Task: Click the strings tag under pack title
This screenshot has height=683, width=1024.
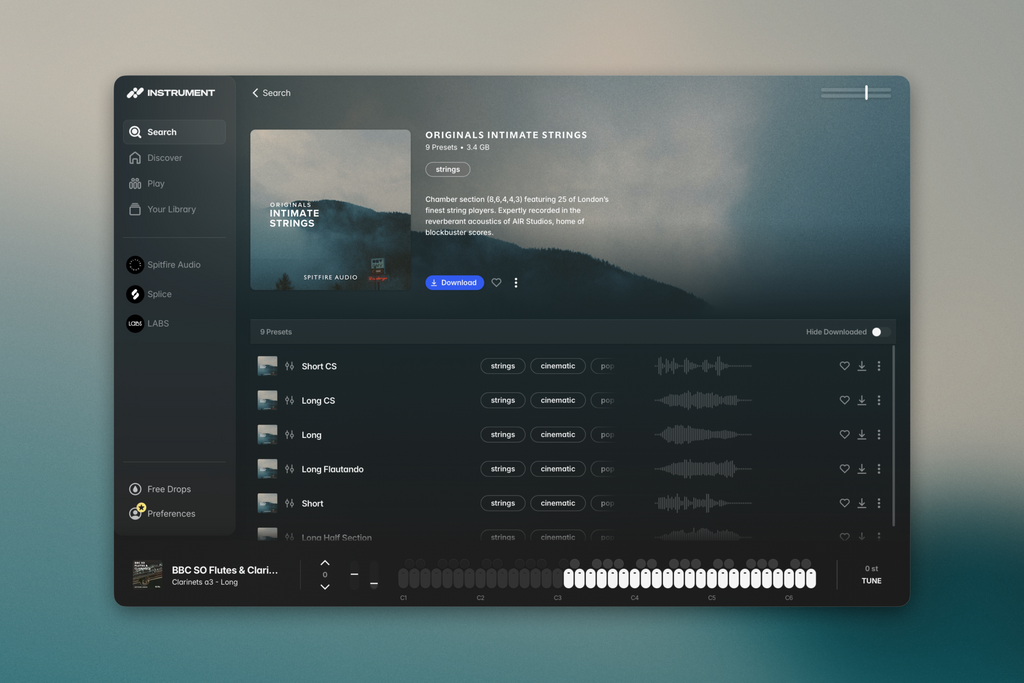Action: 448,169
